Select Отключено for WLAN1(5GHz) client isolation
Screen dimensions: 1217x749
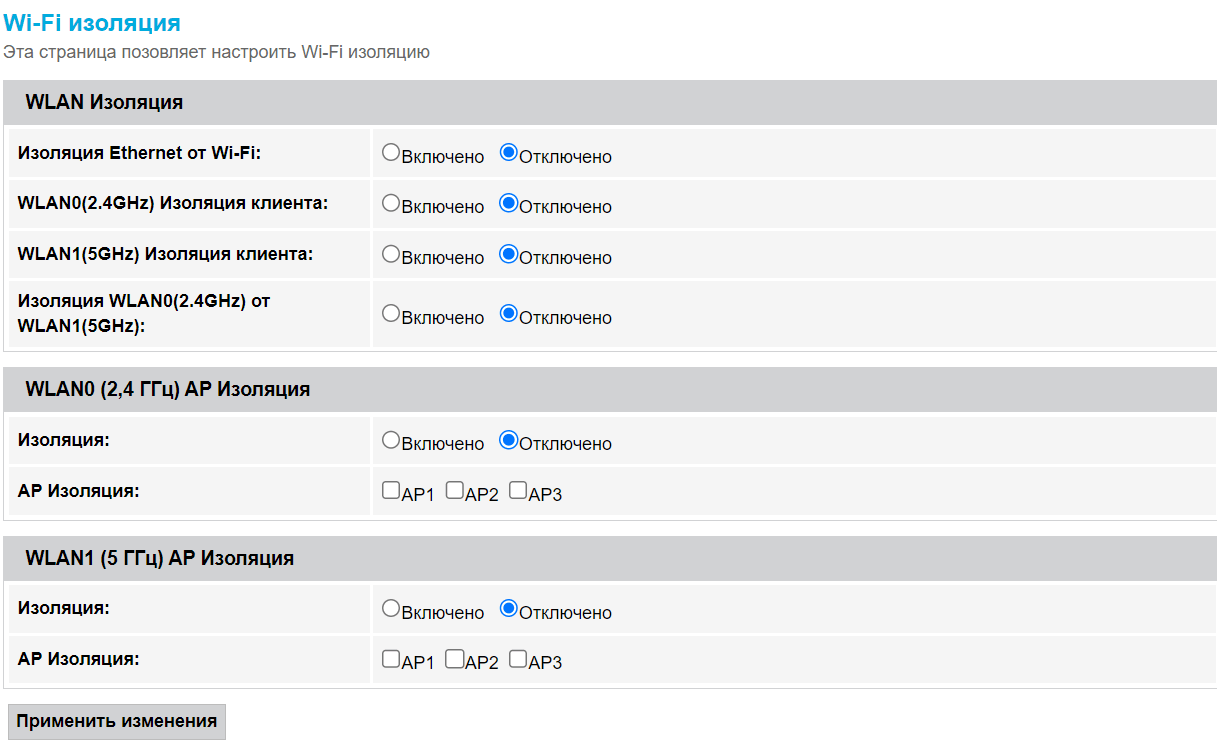(508, 254)
